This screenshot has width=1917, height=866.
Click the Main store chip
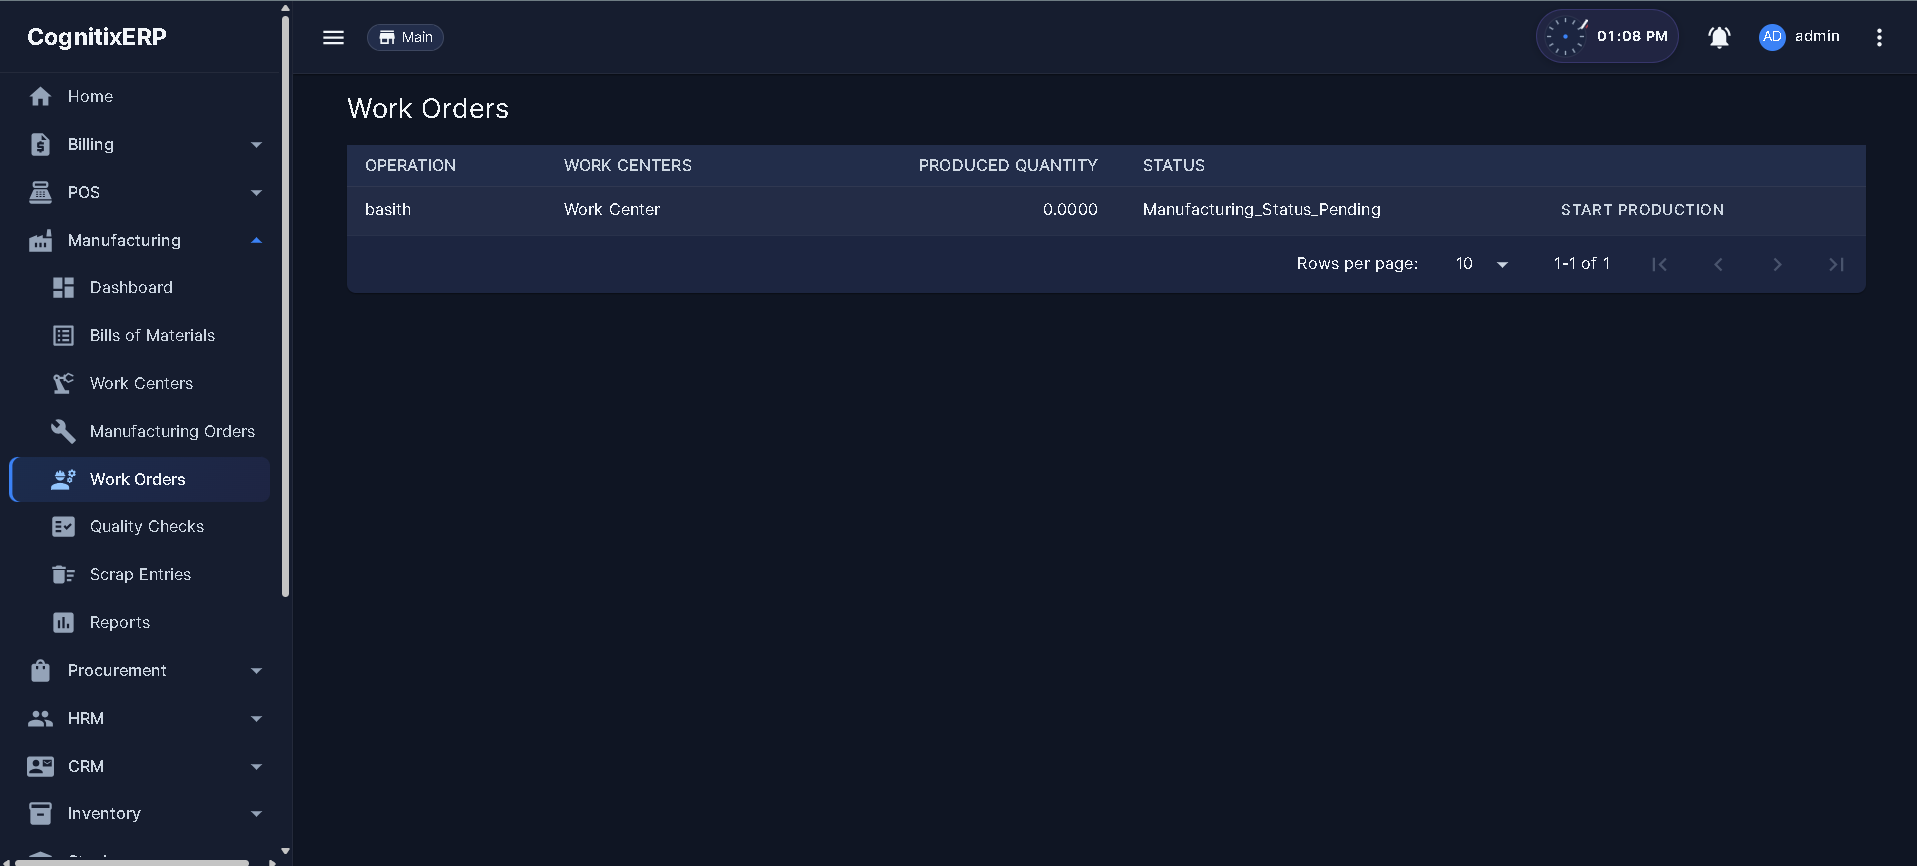click(x=405, y=37)
